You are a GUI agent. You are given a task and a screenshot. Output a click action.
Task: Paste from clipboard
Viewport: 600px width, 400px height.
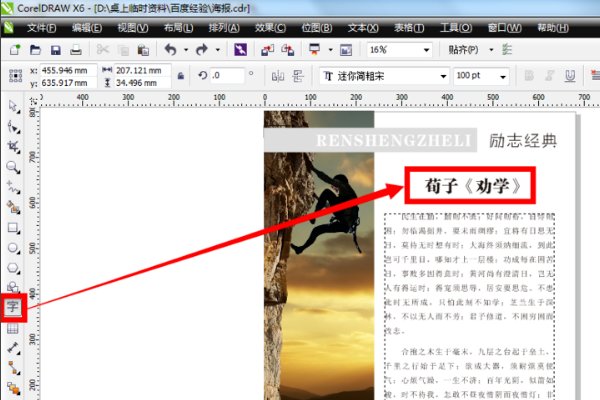(x=143, y=50)
